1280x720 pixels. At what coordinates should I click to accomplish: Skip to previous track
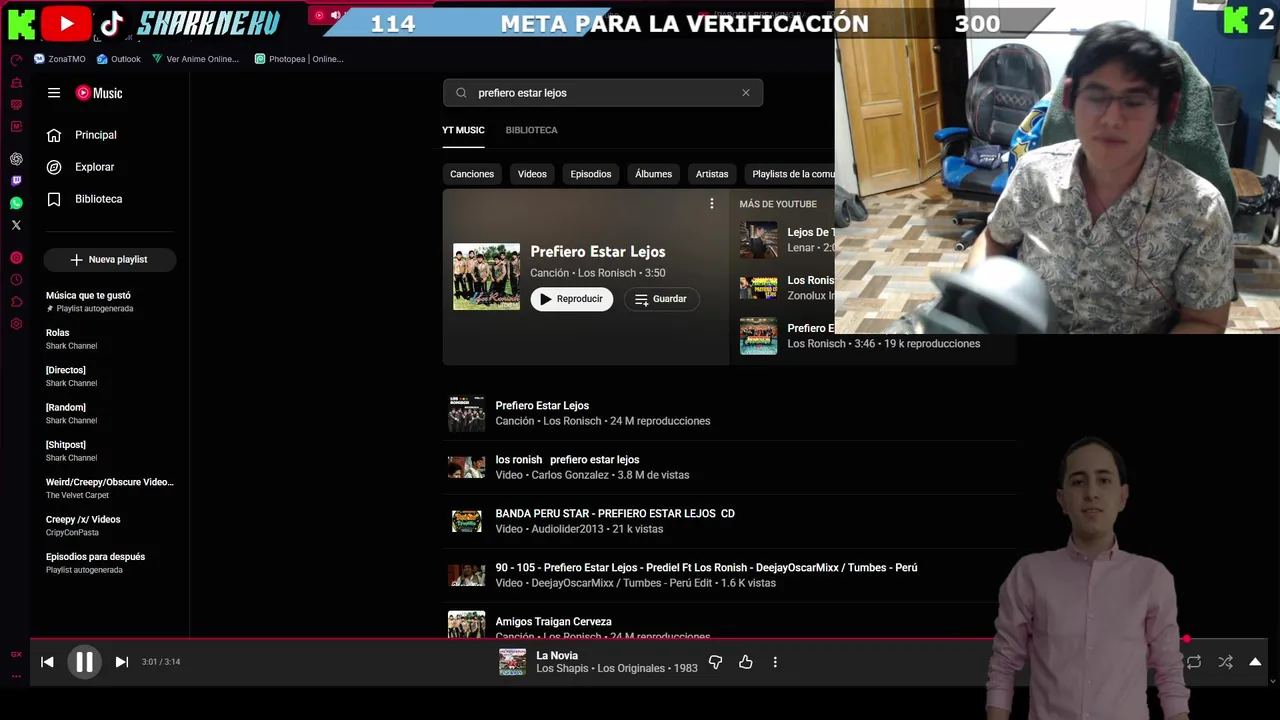pyautogui.click(x=47, y=662)
